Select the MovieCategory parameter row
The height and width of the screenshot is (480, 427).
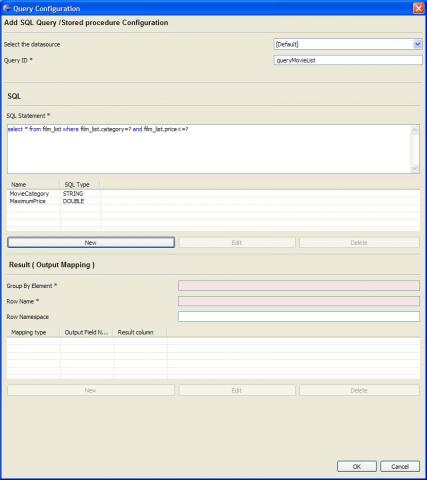[213, 194]
